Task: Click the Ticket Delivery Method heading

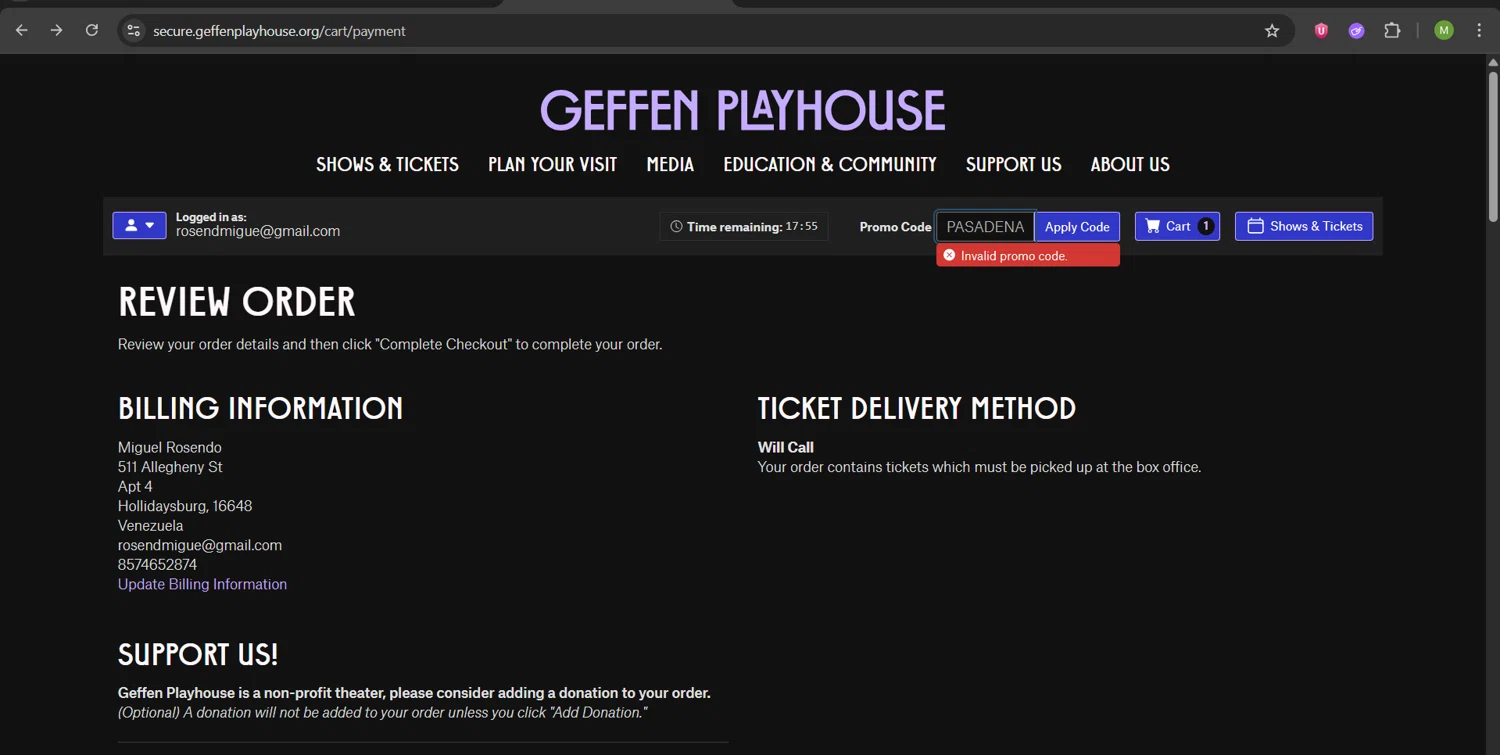Action: tap(917, 408)
